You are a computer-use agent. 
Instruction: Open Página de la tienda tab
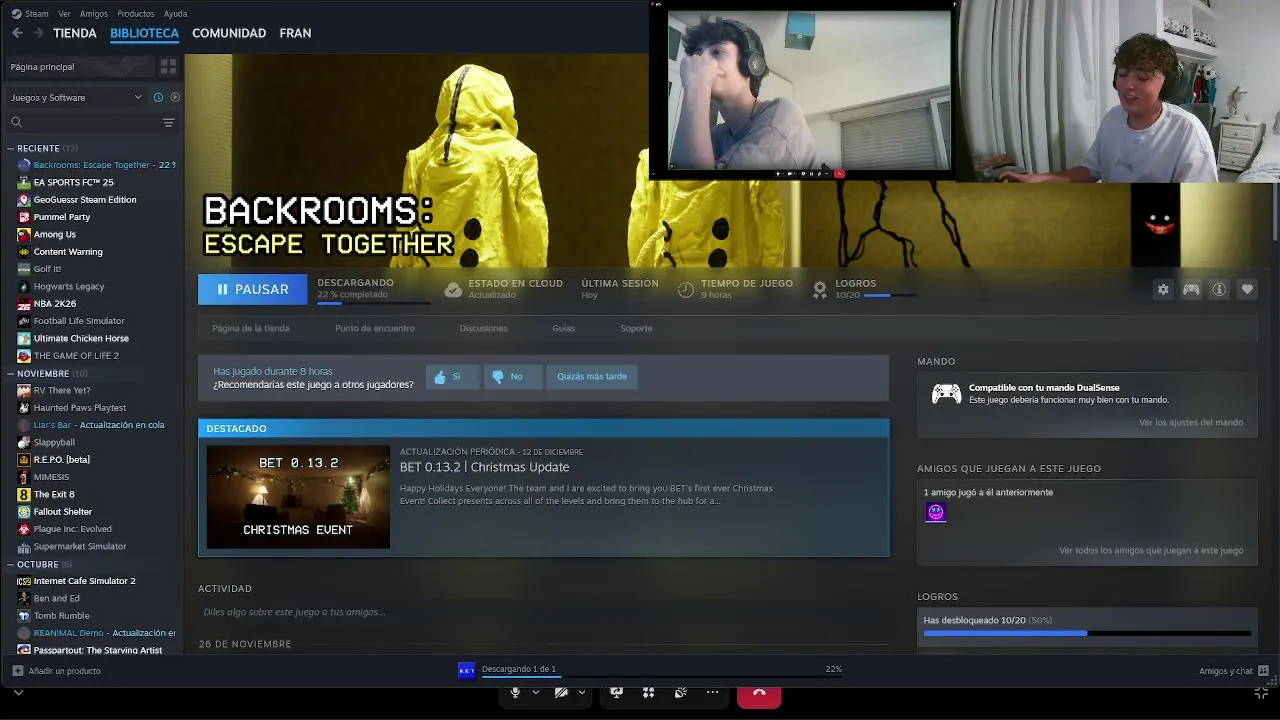[x=251, y=328]
